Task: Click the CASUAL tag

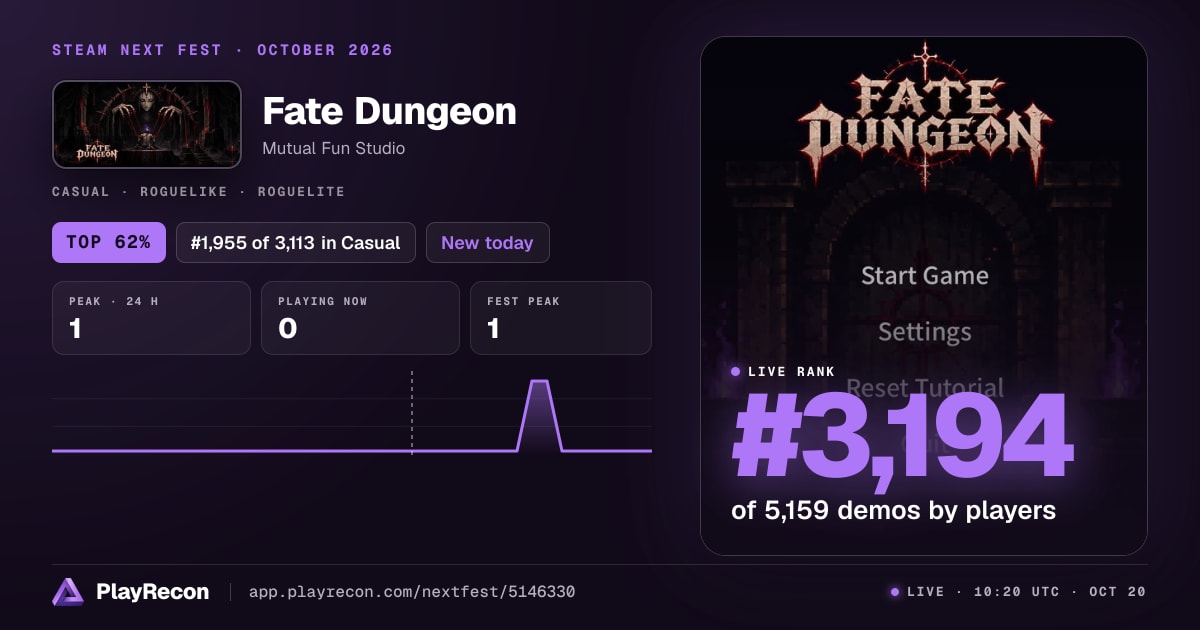Action: 81,191
